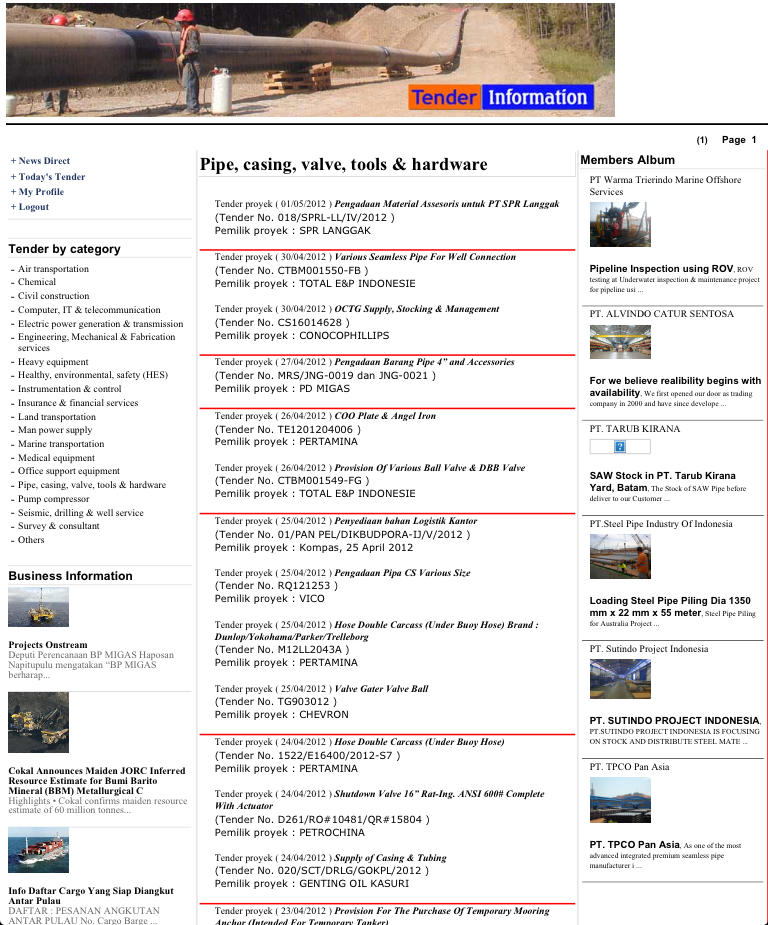The width and height of the screenshot is (768, 925).
Task: Click the broken PT. Tarub Kirana image
Action: (x=620, y=446)
